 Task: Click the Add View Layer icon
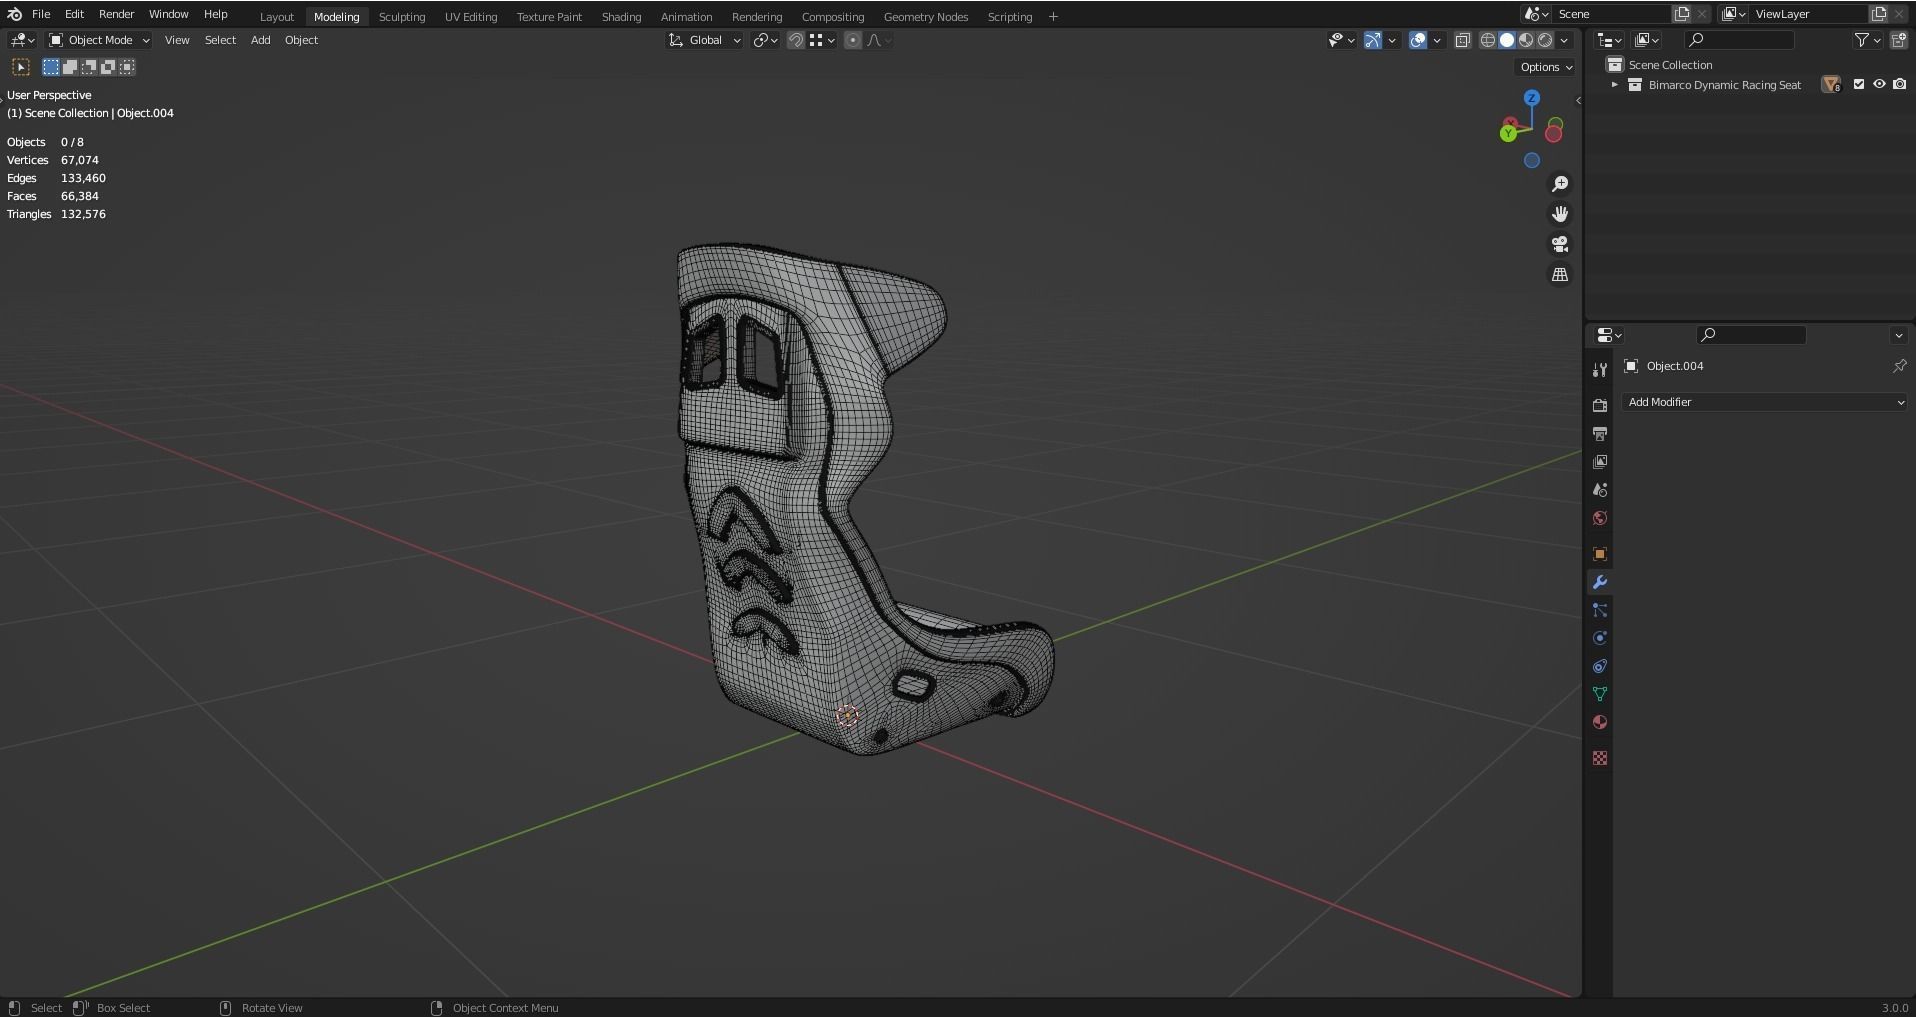(x=1879, y=14)
